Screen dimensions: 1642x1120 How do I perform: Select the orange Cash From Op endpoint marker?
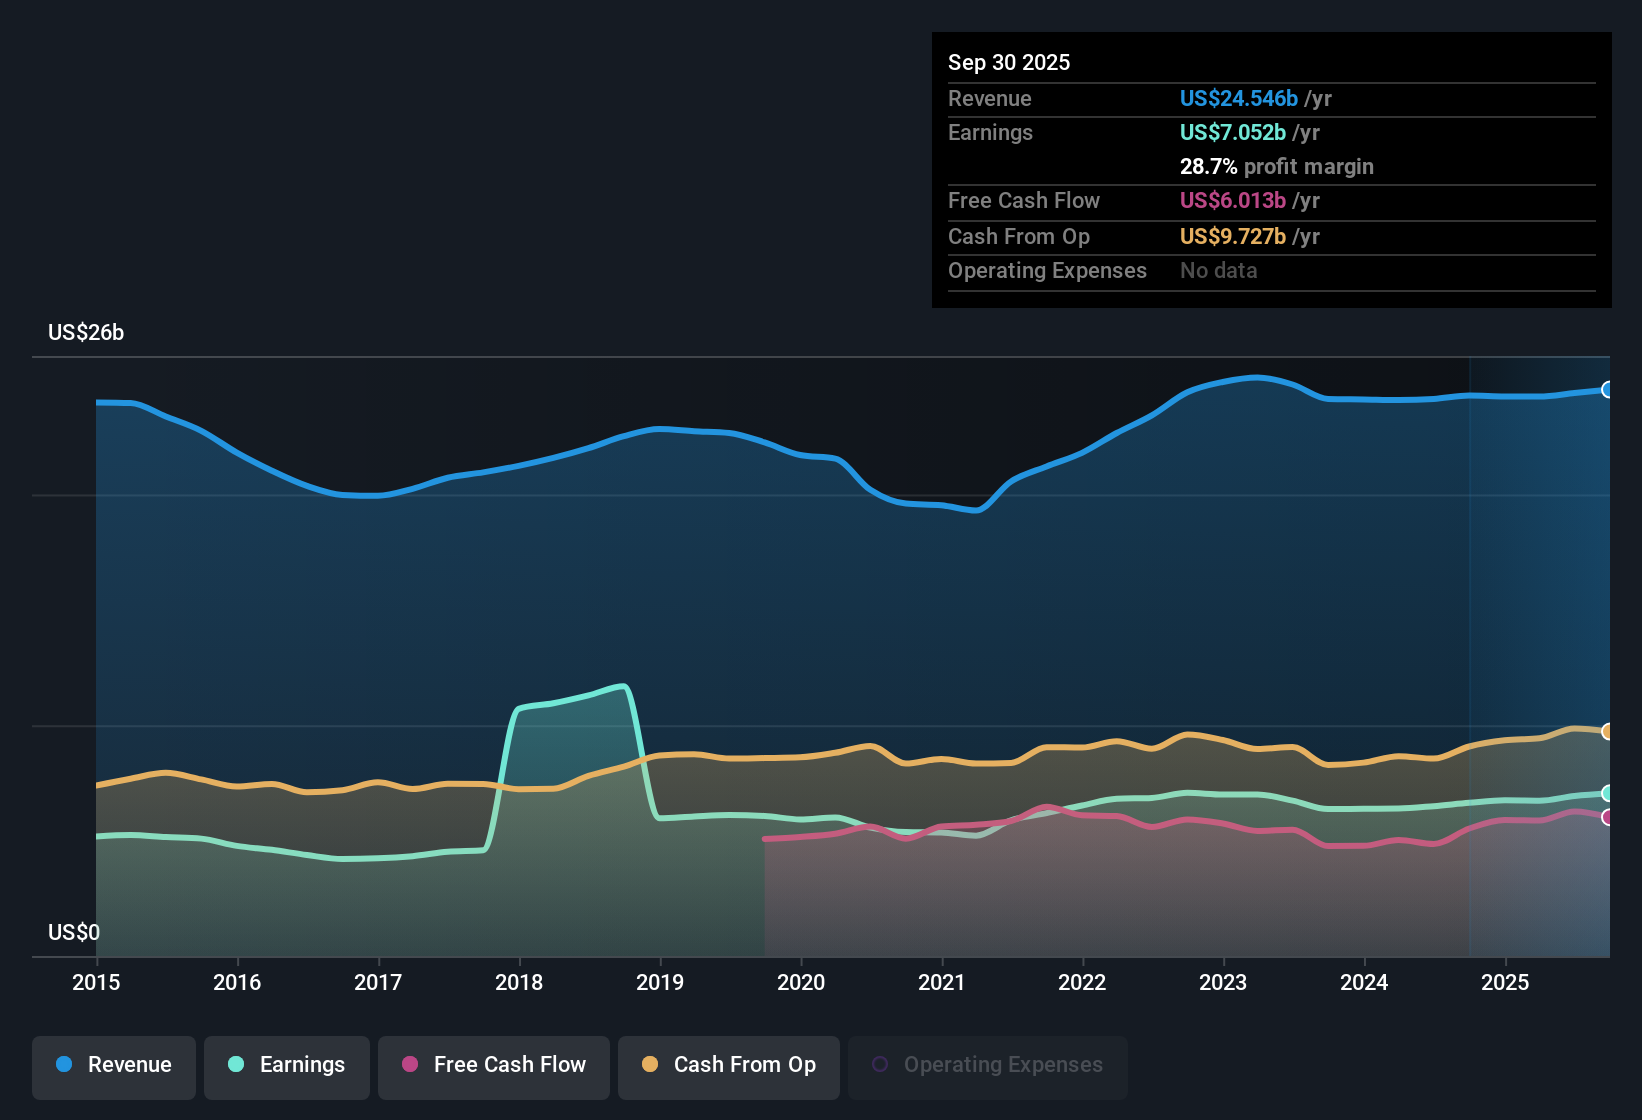tap(1608, 730)
